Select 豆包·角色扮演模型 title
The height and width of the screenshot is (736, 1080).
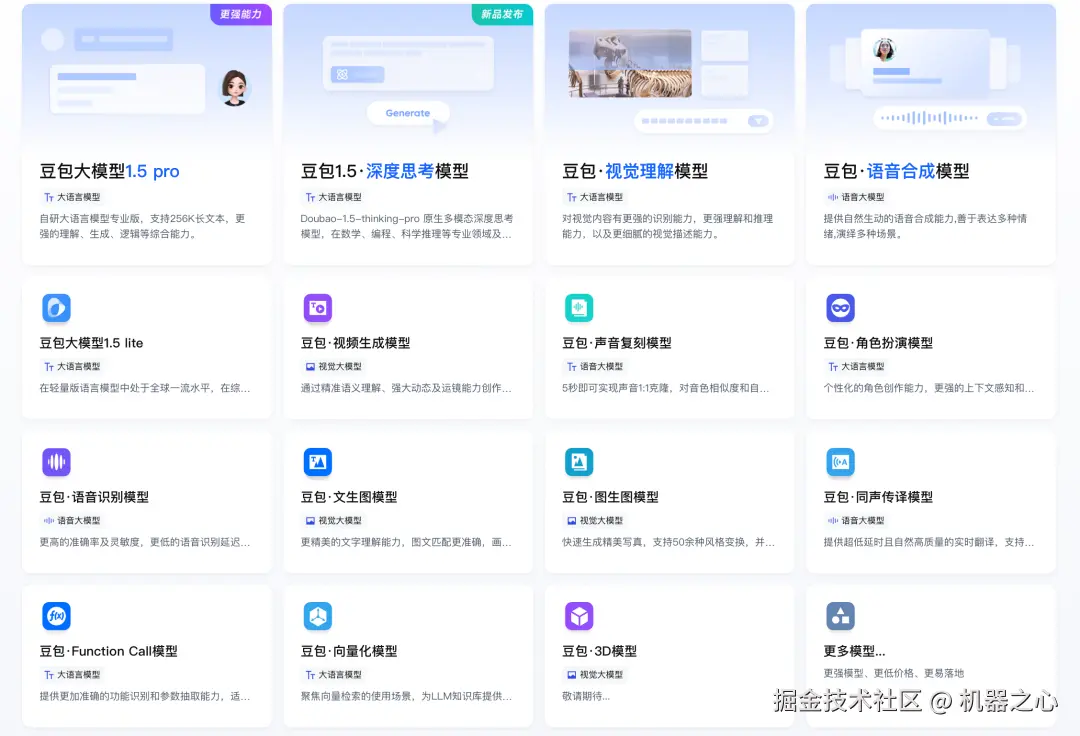tap(878, 343)
